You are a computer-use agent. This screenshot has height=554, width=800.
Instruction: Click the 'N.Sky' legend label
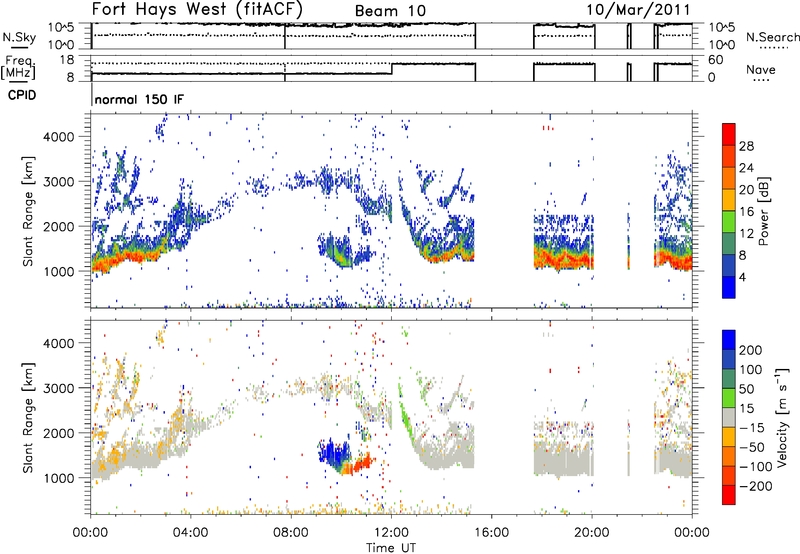pyautogui.click(x=19, y=37)
